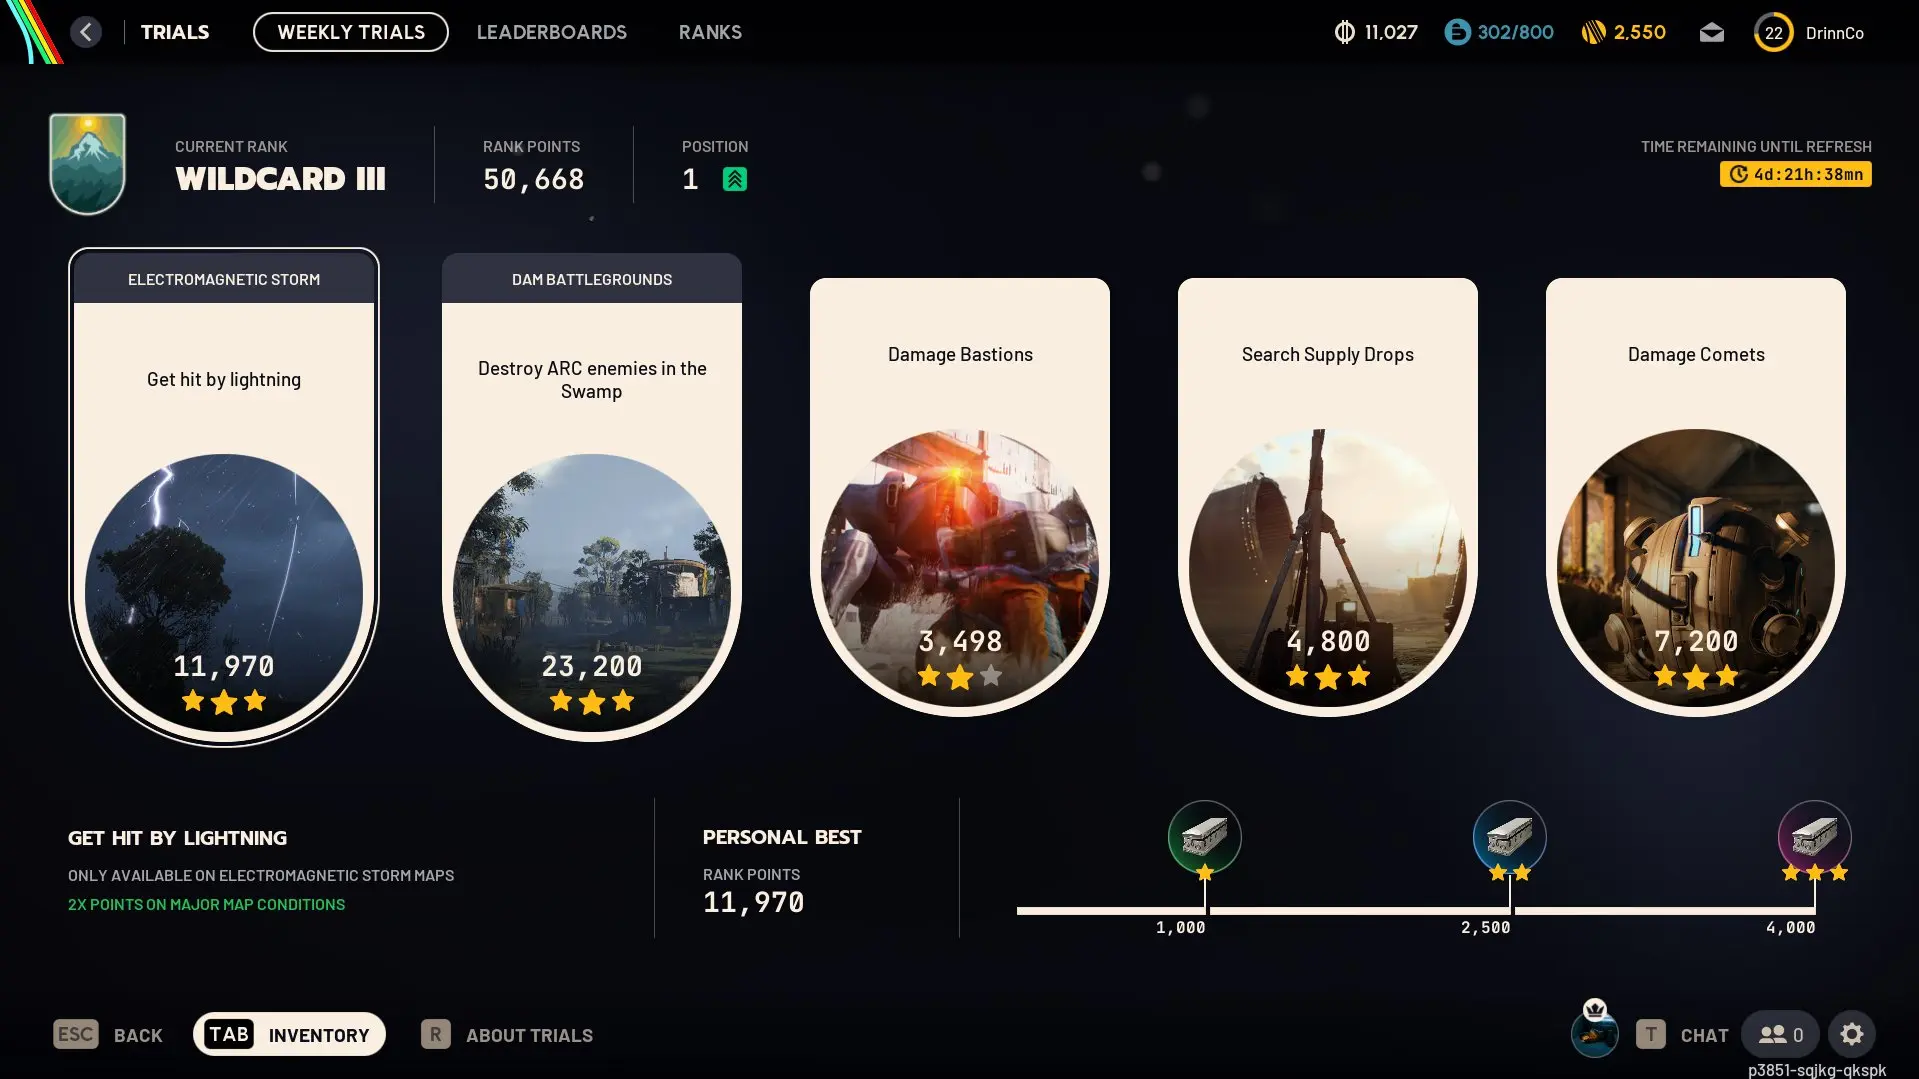Viewport: 1919px width, 1079px height.
Task: Open Inventory with the TAB button
Action: (x=289, y=1034)
